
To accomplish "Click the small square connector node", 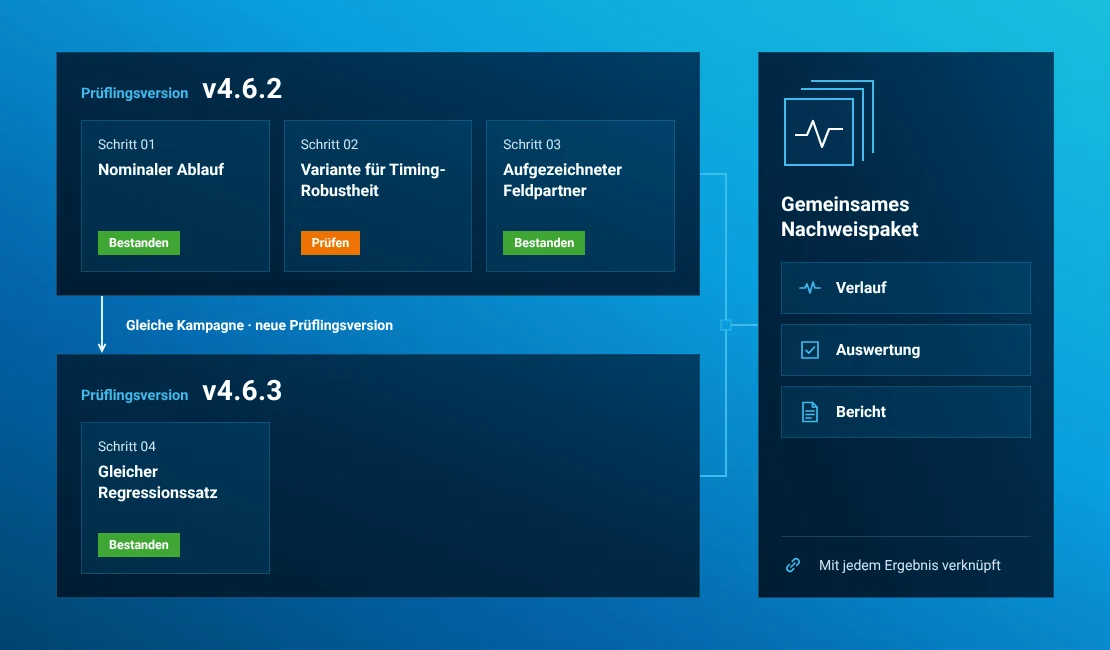I will tap(726, 325).
